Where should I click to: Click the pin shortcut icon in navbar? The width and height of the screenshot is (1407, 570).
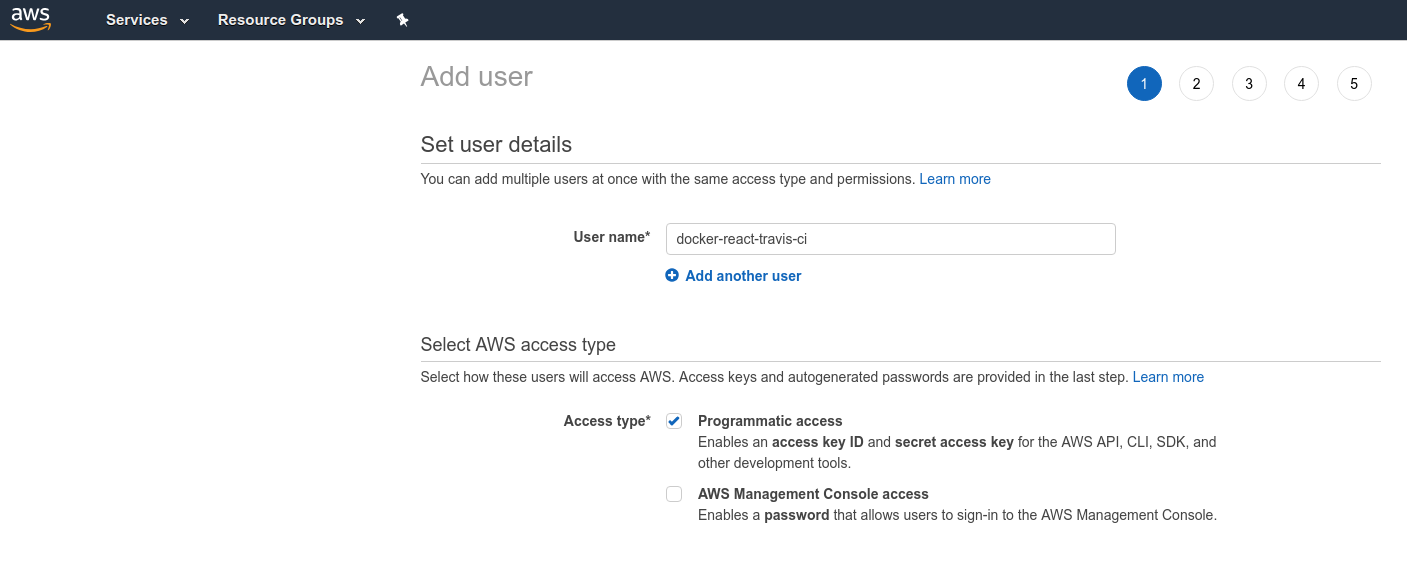coord(403,20)
